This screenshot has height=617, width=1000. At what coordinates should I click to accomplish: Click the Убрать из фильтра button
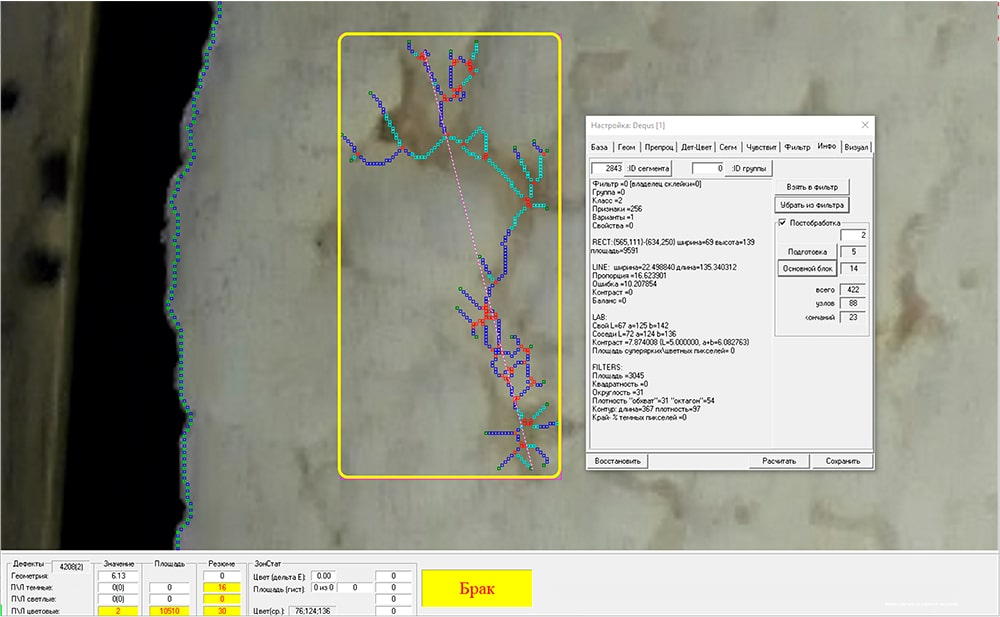(x=811, y=205)
